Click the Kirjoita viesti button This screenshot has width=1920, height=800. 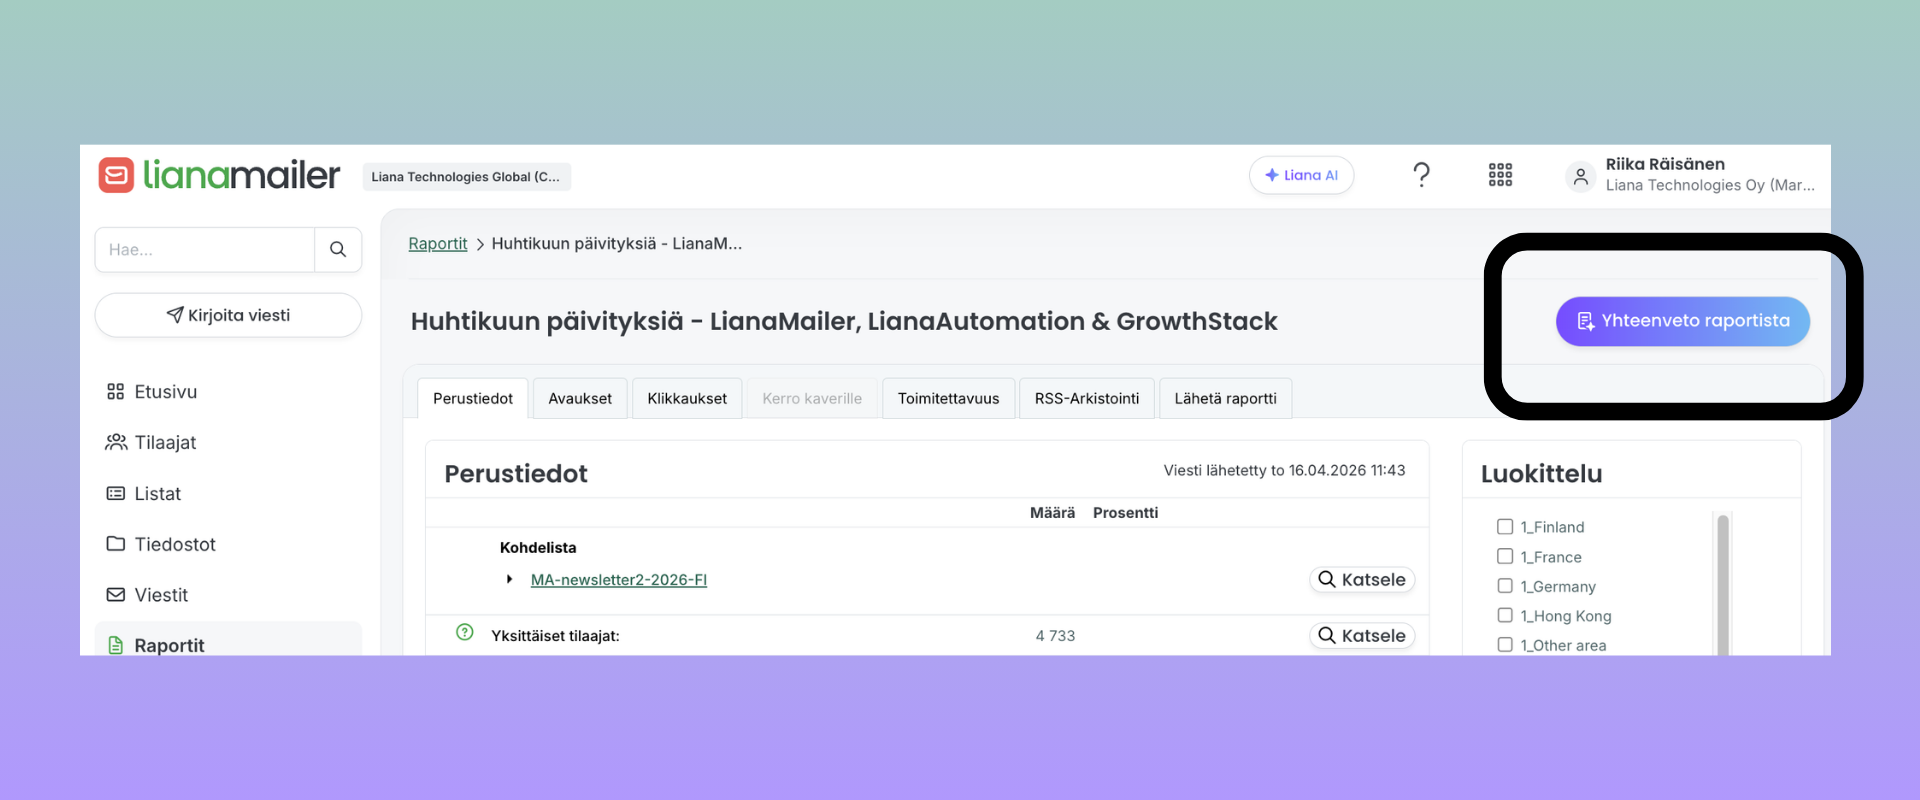pyautogui.click(x=228, y=315)
